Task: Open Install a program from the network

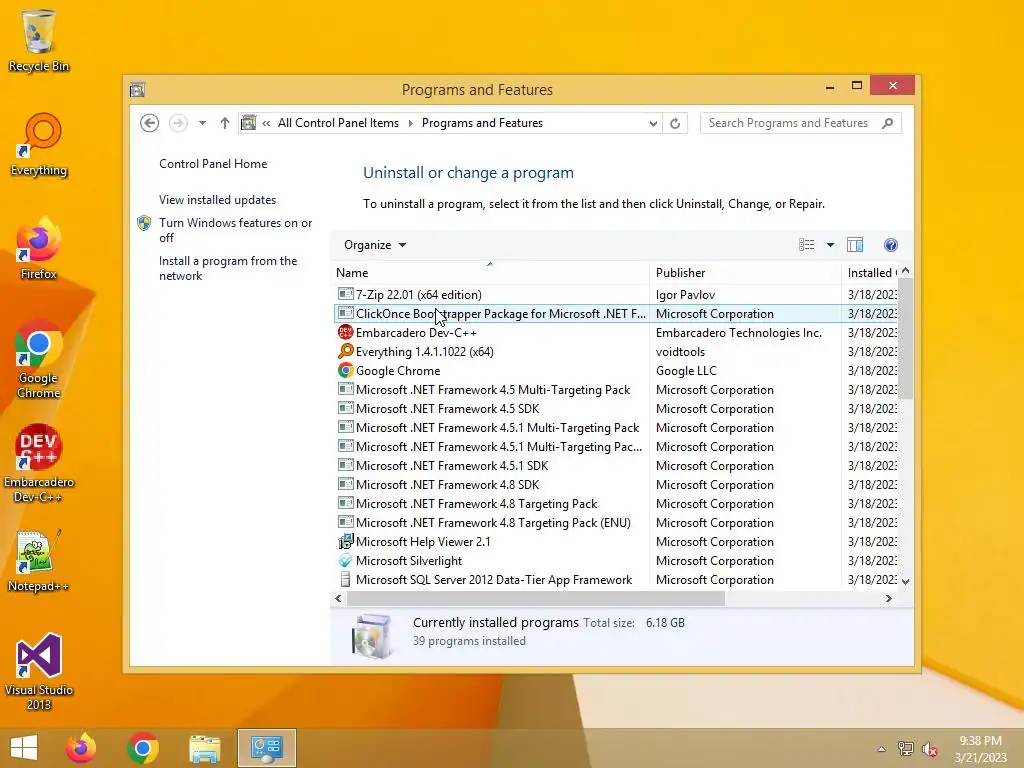Action: (x=228, y=268)
